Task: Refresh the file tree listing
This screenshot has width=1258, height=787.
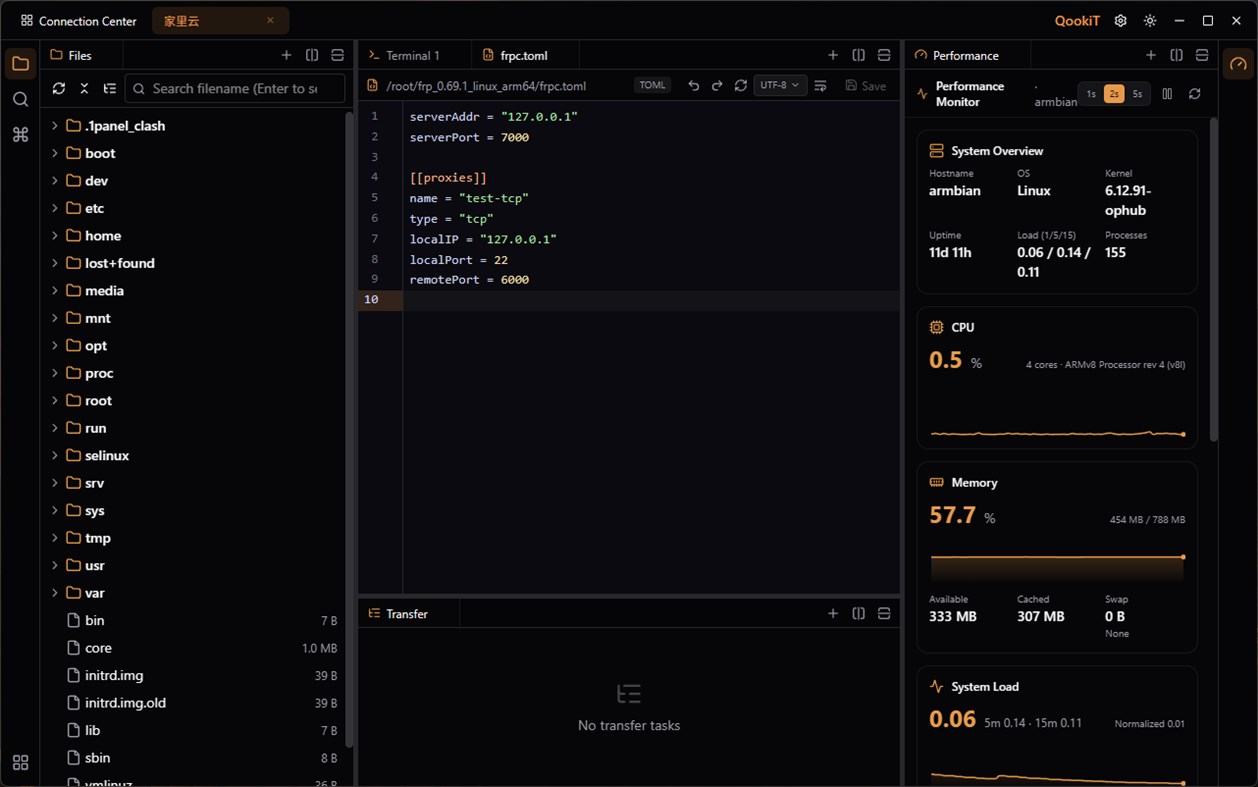Action: 59,88
